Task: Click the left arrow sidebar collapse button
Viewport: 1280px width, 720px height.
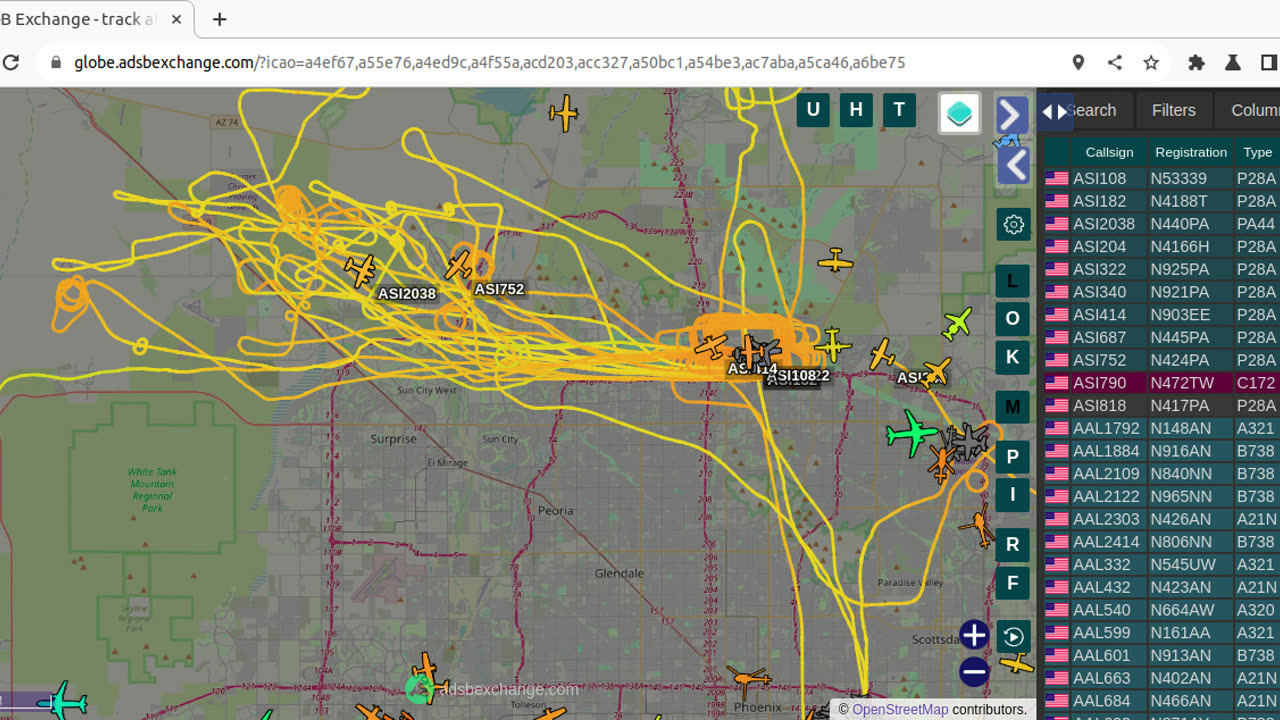Action: tap(1013, 165)
